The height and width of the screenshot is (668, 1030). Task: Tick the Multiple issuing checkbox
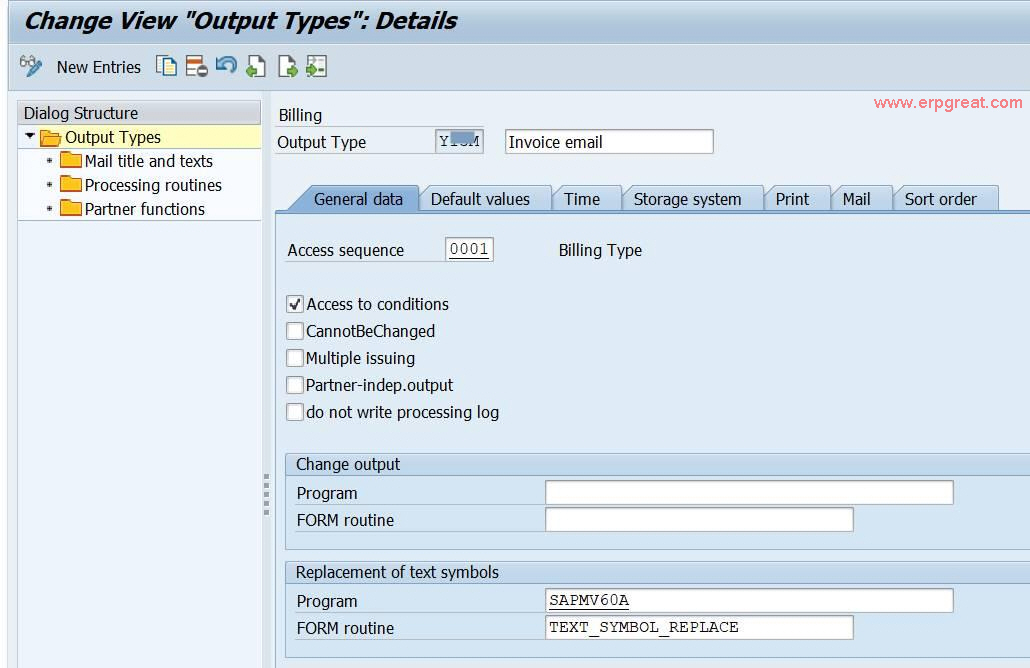click(x=295, y=358)
